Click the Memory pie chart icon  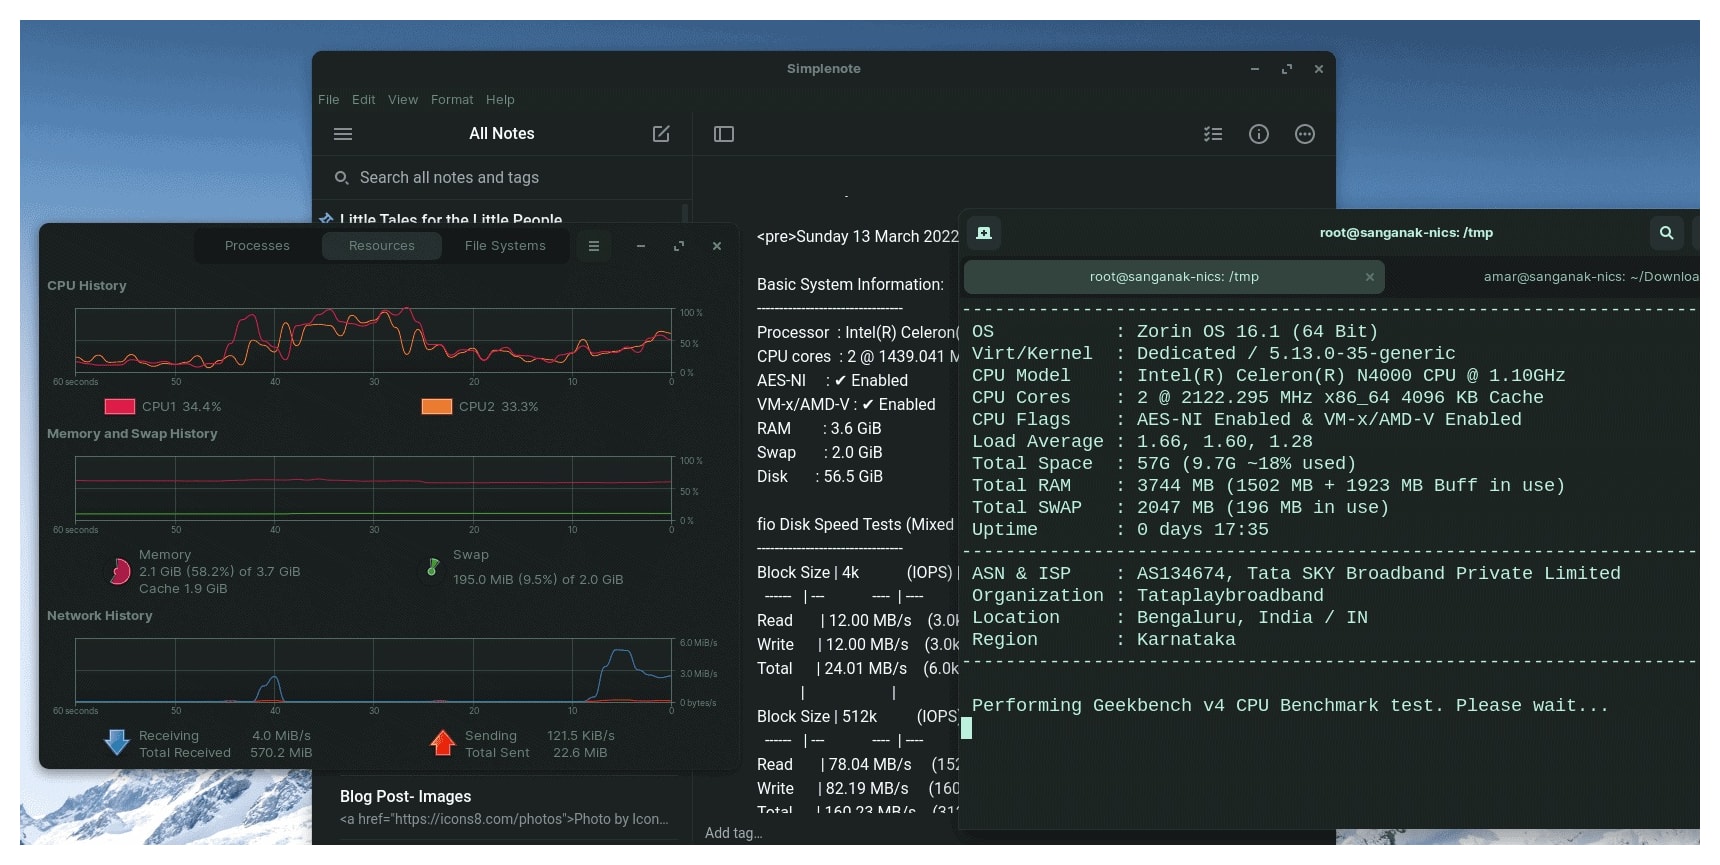pyautogui.click(x=120, y=571)
